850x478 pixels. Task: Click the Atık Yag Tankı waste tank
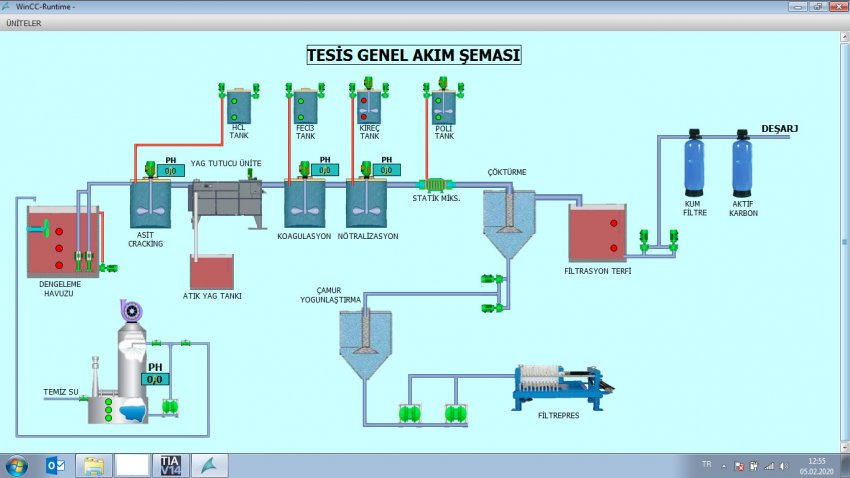pos(211,272)
